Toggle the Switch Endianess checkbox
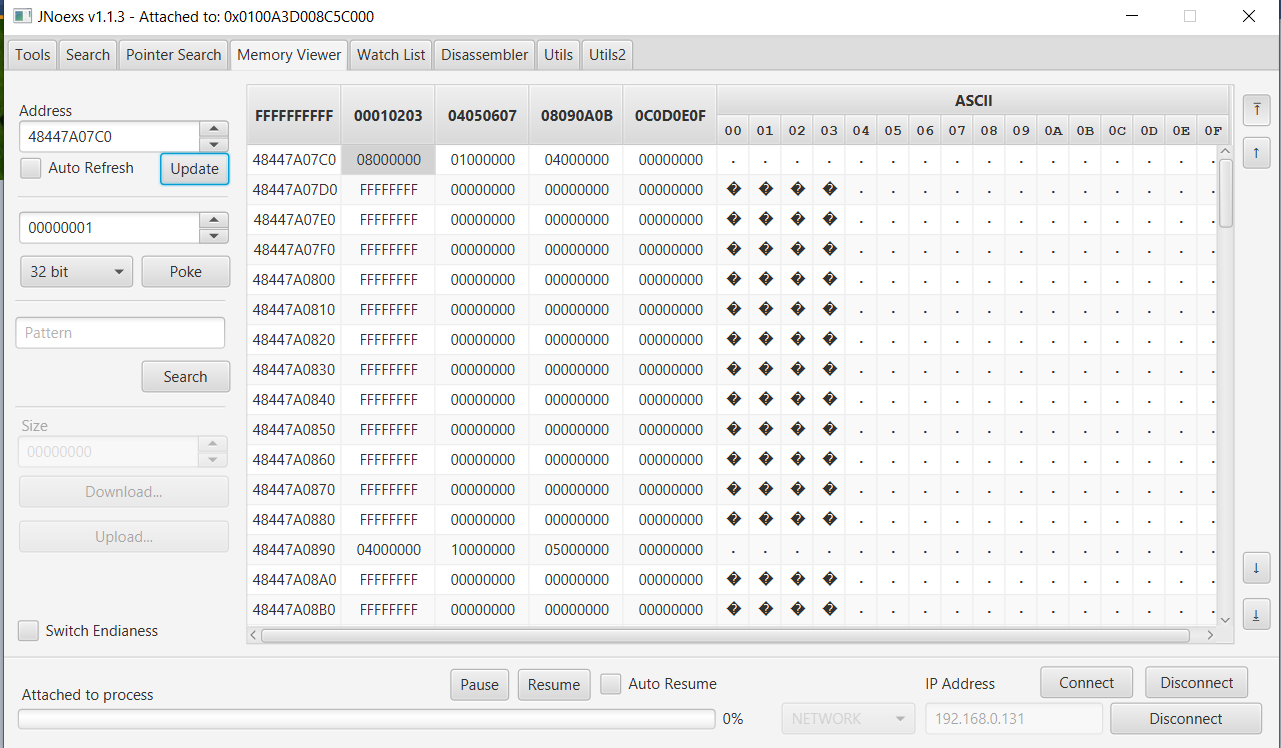Viewport: 1281px width, 748px height. [29, 631]
